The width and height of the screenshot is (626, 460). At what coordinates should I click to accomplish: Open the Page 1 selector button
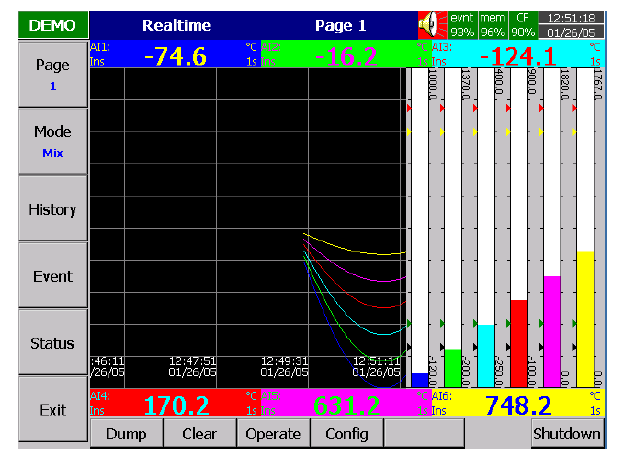coord(53,75)
